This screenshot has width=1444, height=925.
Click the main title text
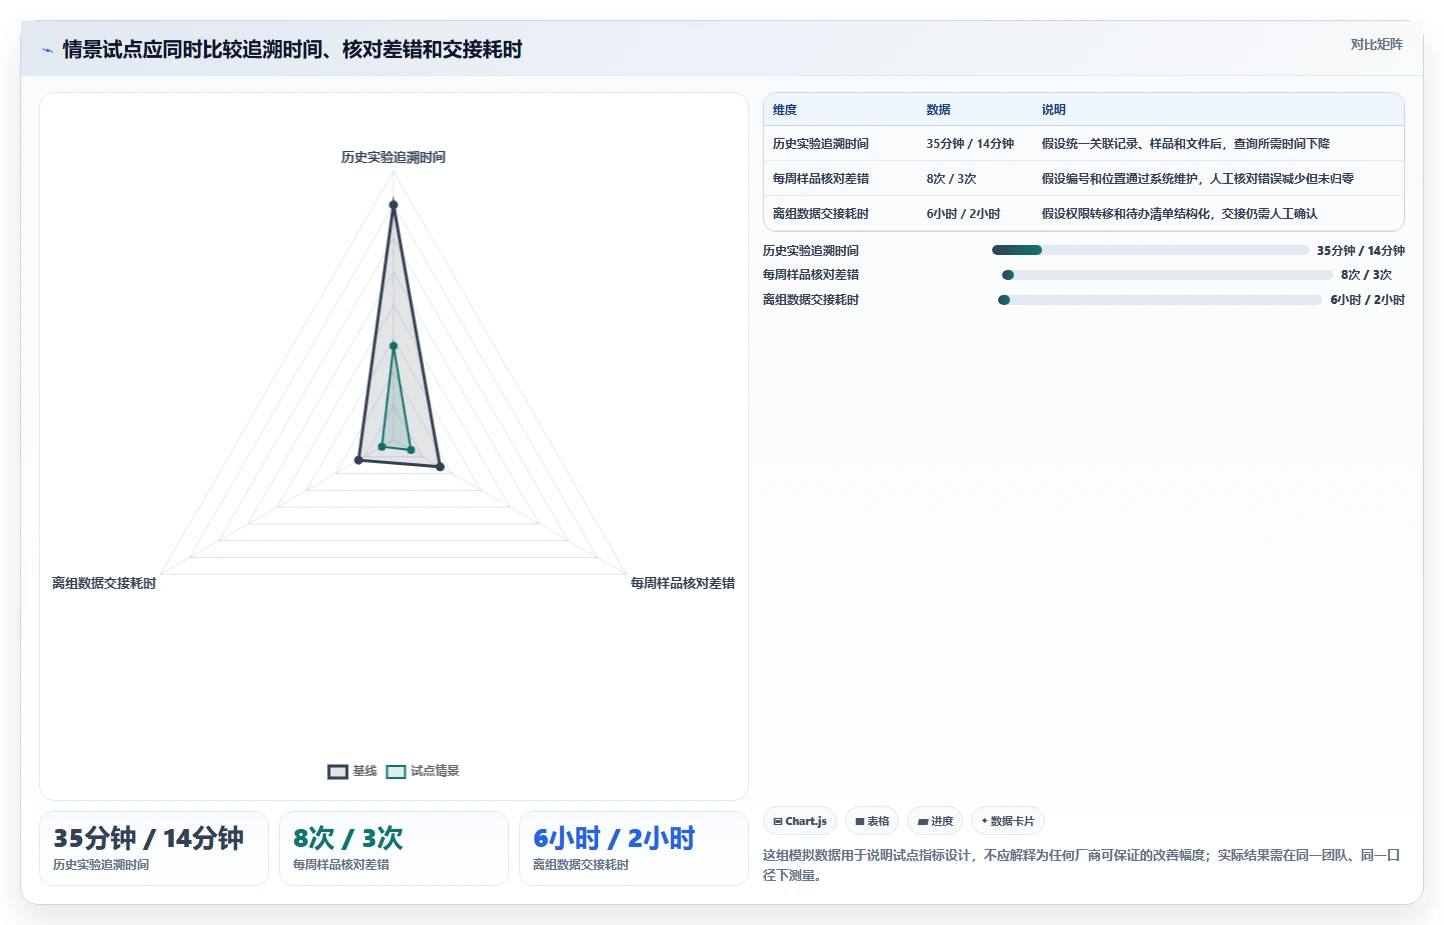pyautogui.click(x=292, y=49)
